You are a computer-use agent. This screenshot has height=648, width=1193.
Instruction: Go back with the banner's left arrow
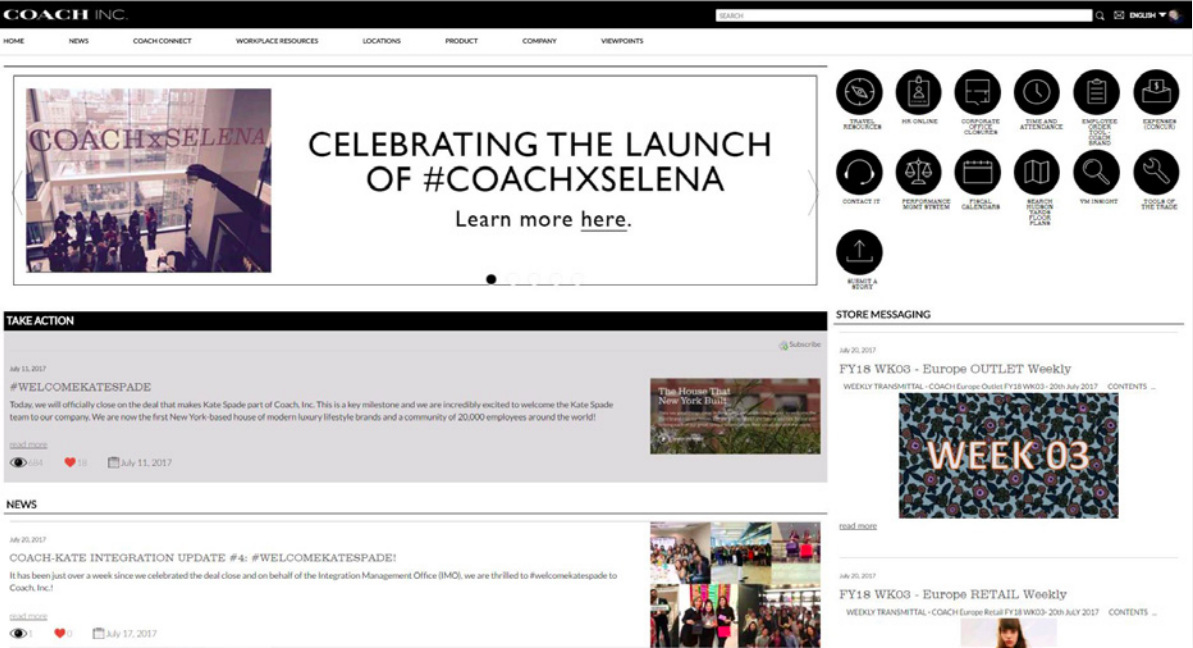point(17,192)
